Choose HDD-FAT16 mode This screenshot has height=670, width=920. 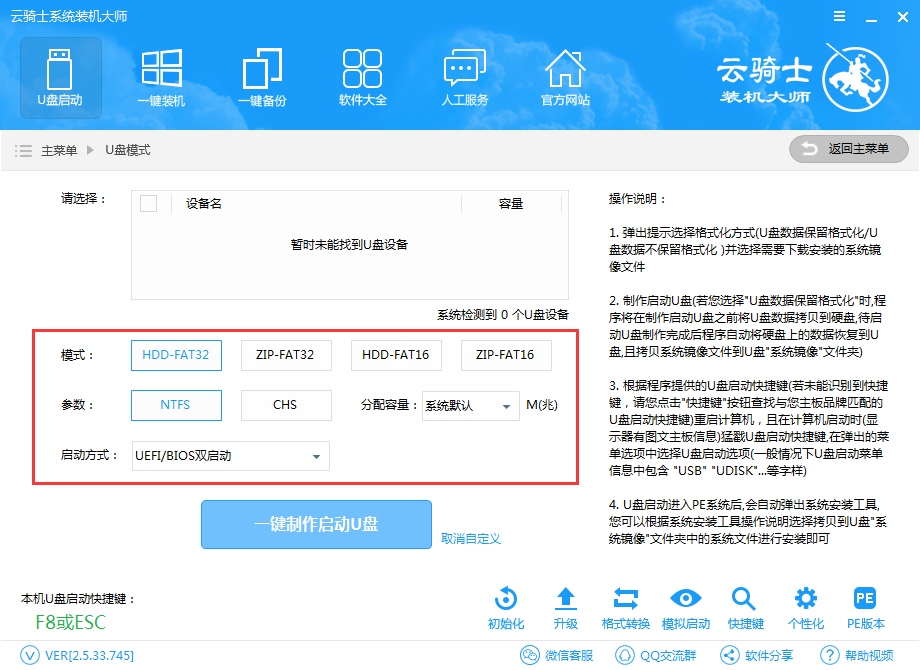coord(396,355)
